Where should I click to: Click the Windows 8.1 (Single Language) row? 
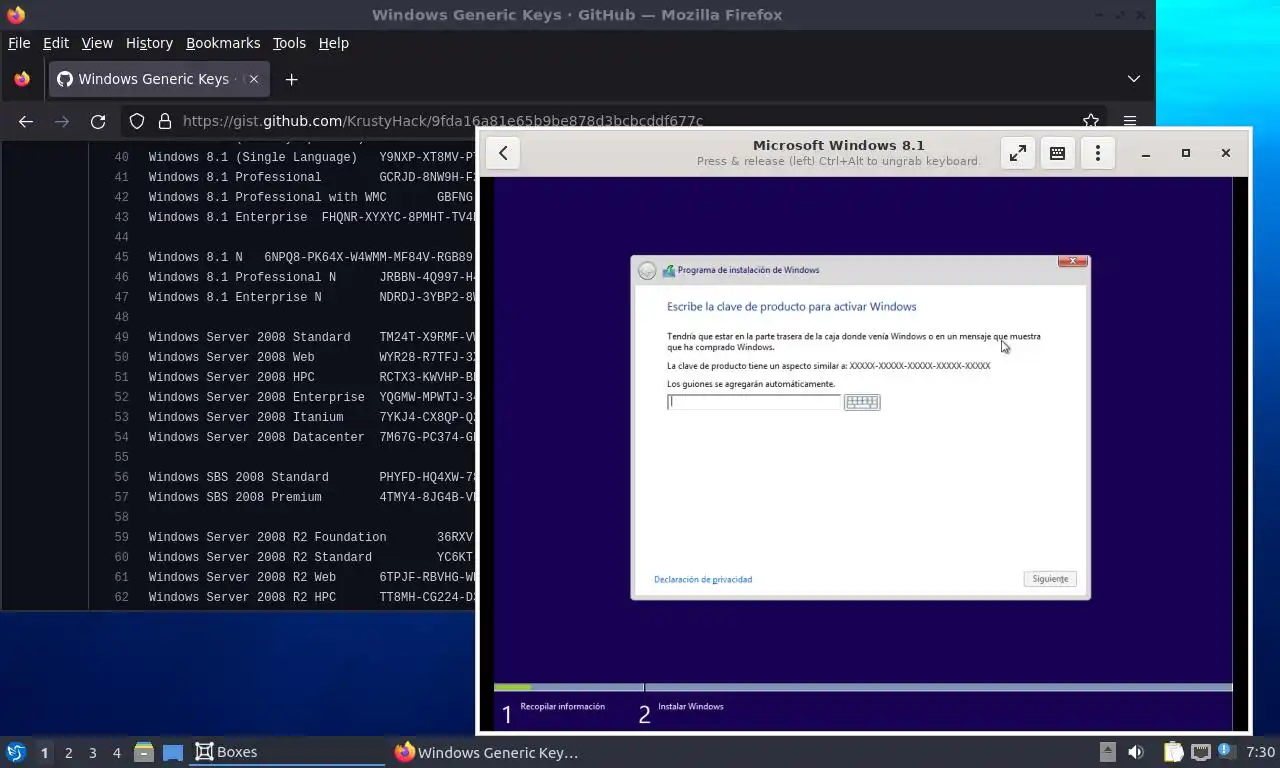(x=311, y=157)
